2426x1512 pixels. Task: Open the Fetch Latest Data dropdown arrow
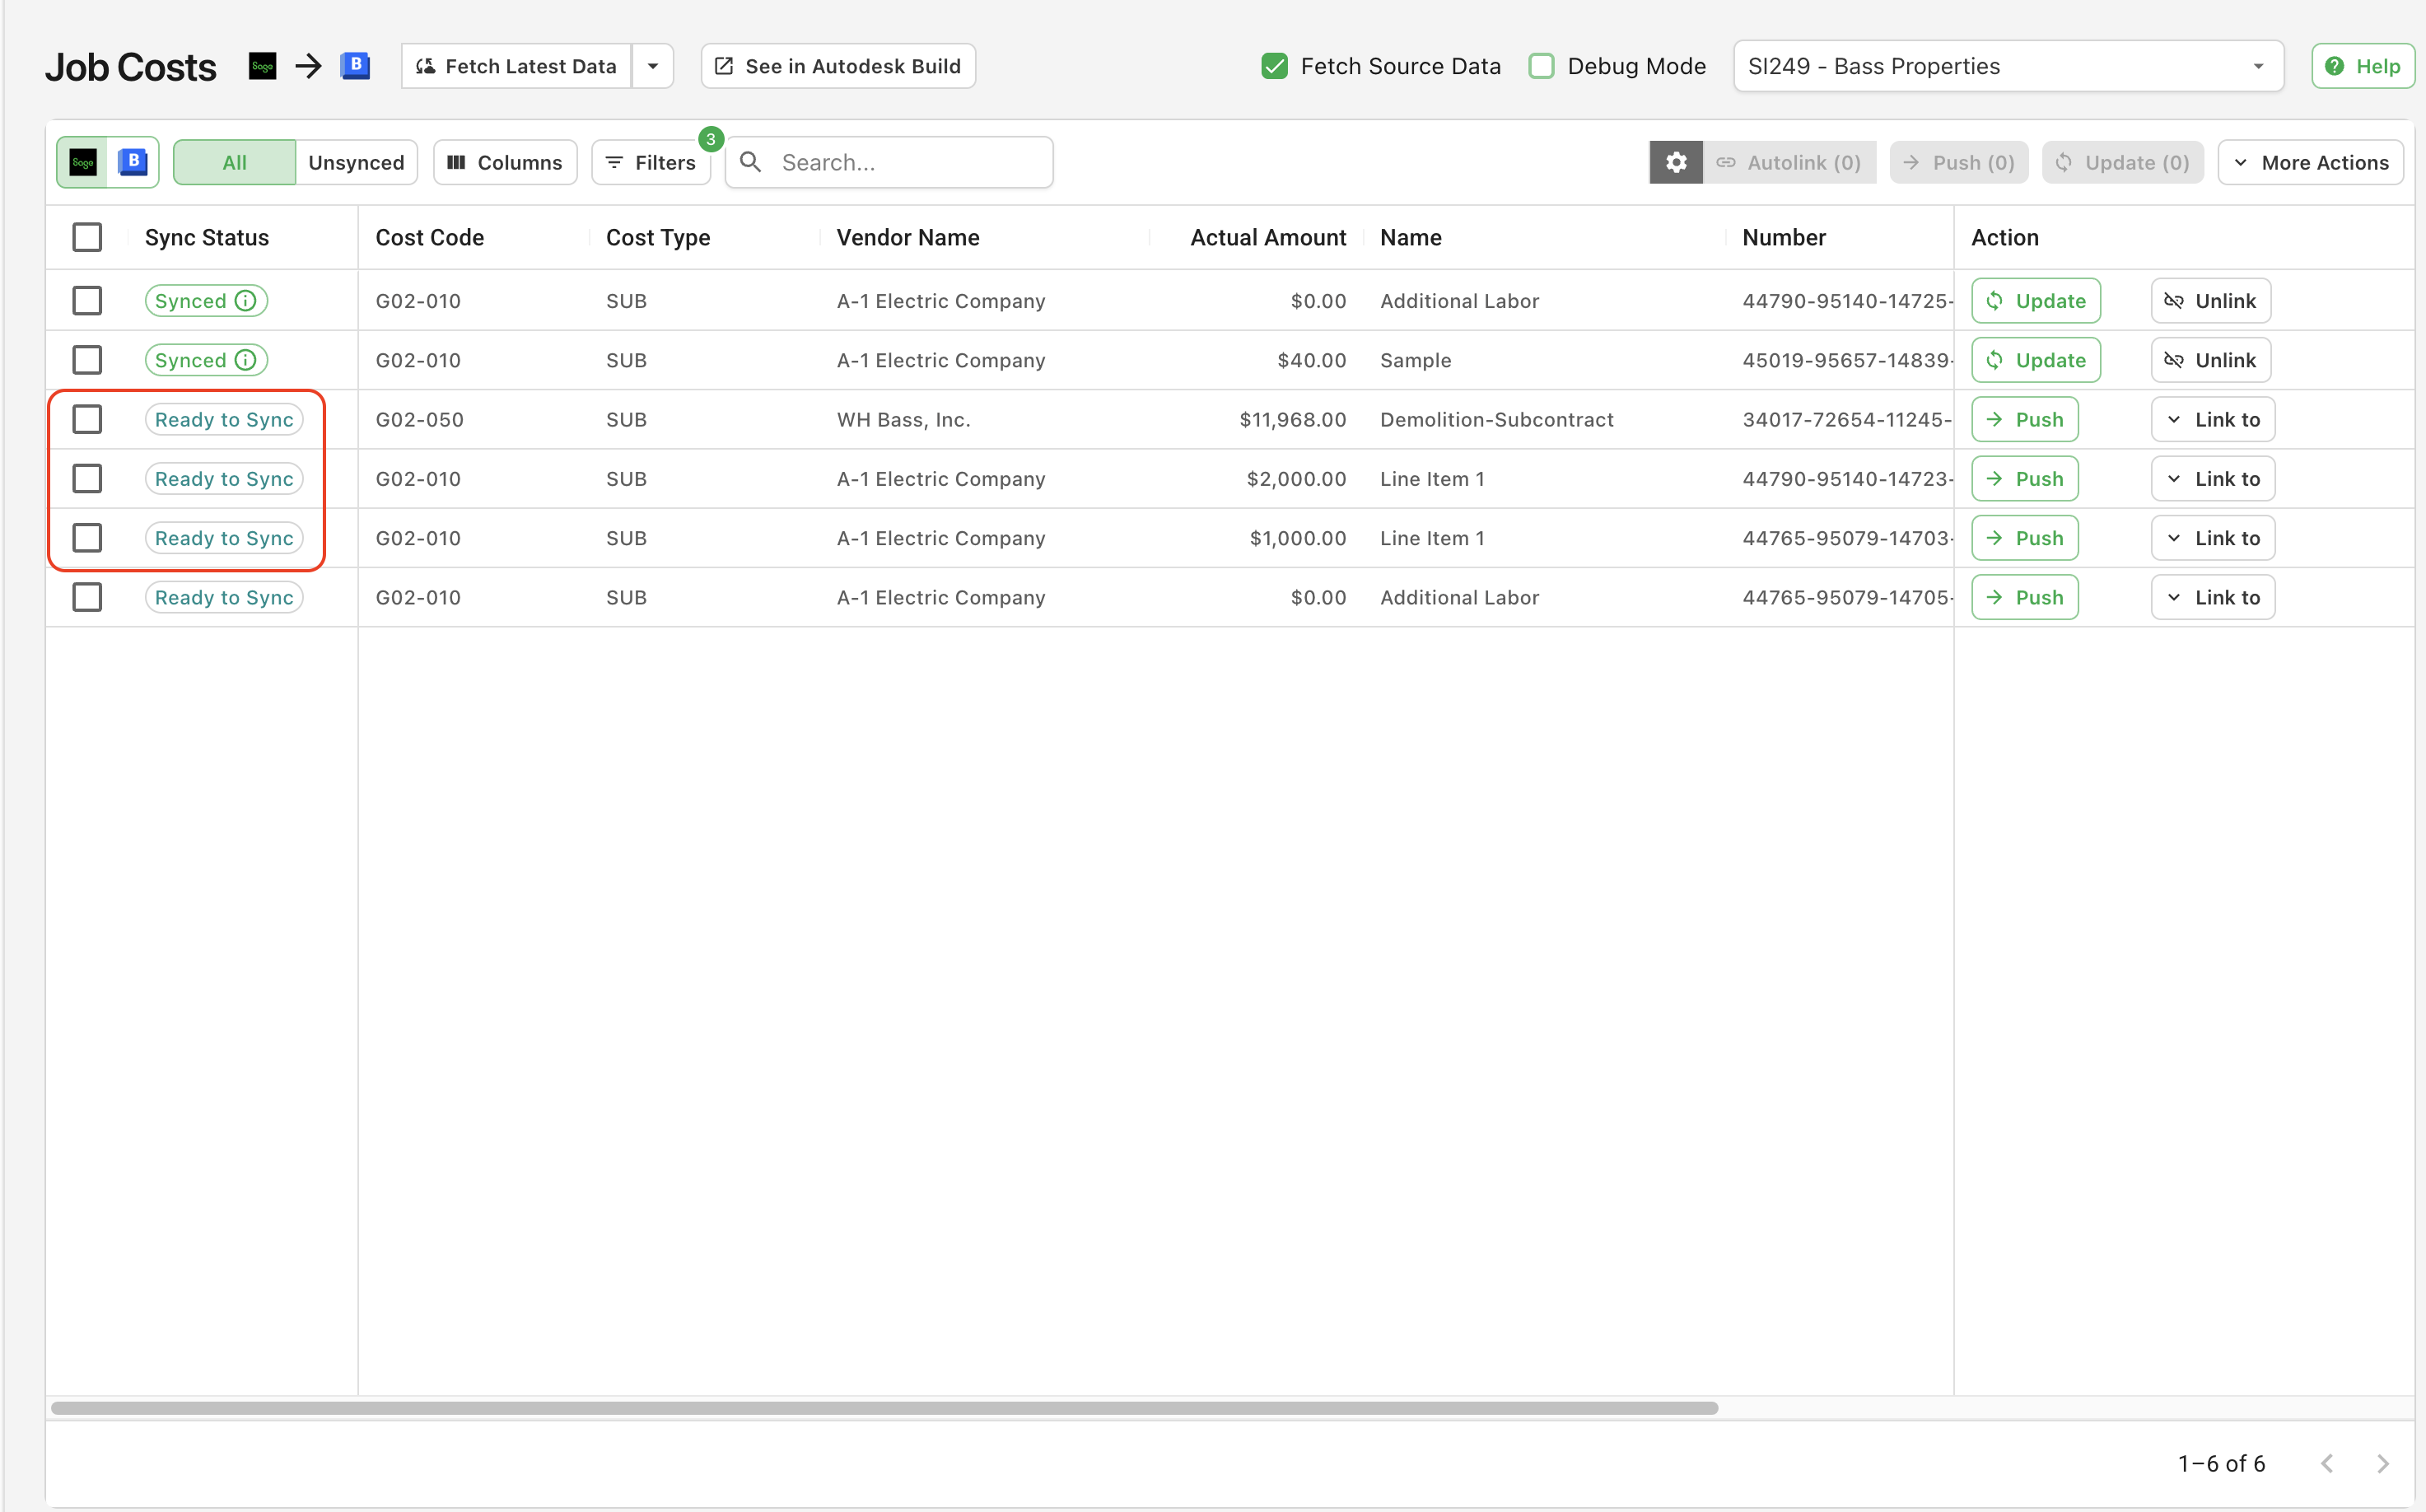(x=653, y=66)
